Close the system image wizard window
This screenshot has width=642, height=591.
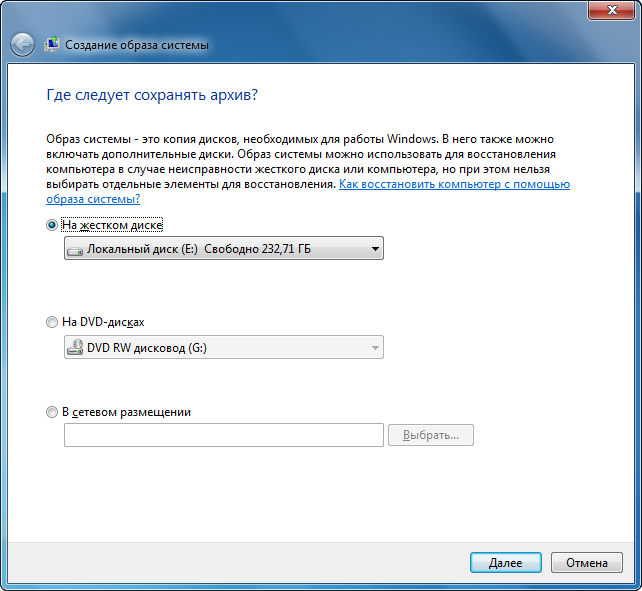(612, 10)
